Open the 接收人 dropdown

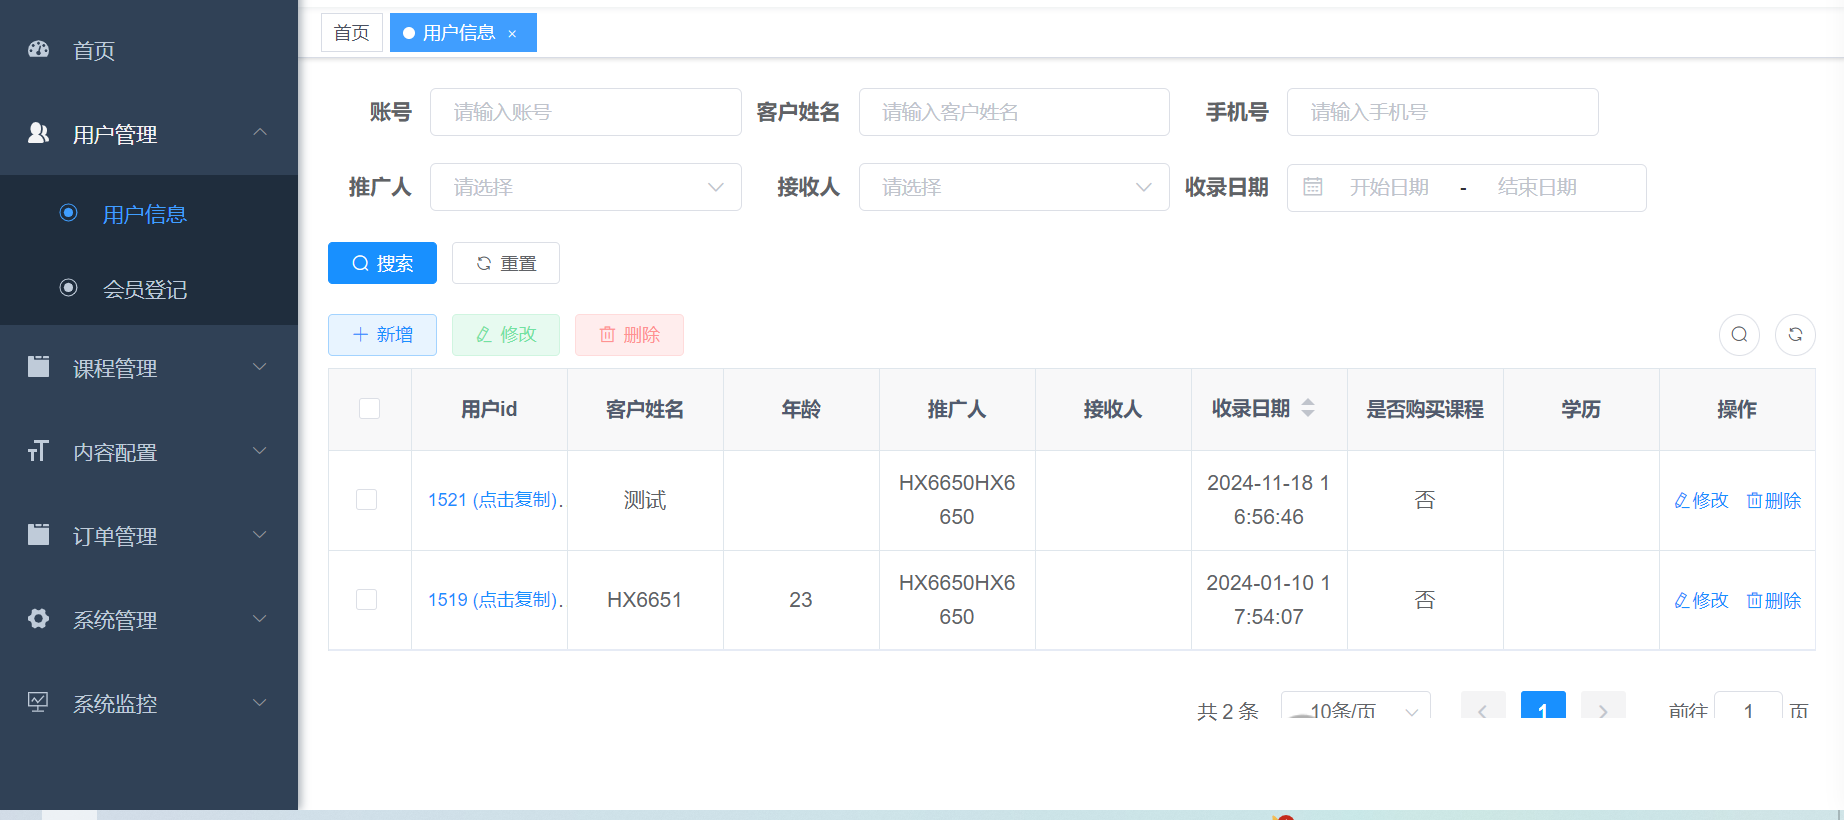click(x=1013, y=187)
